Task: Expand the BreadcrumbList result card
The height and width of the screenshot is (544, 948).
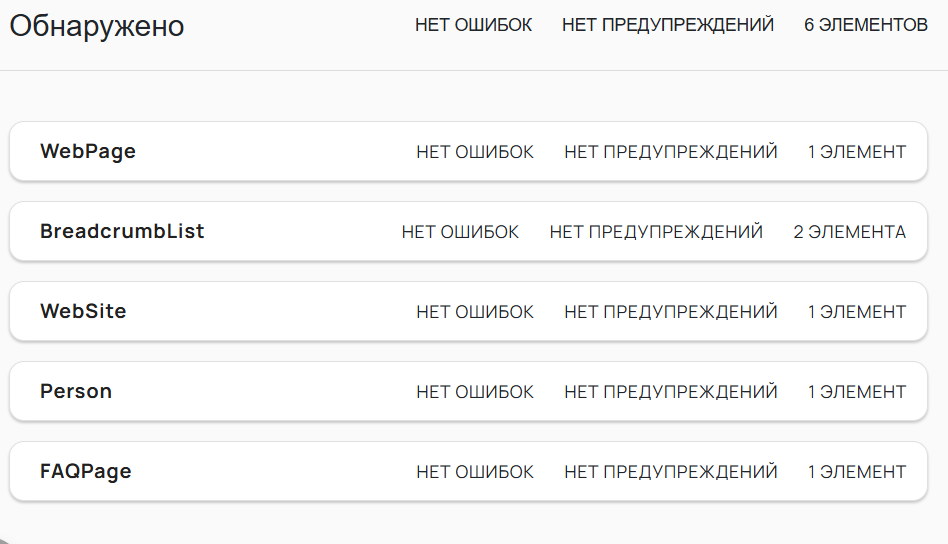Action: (x=290, y=232)
